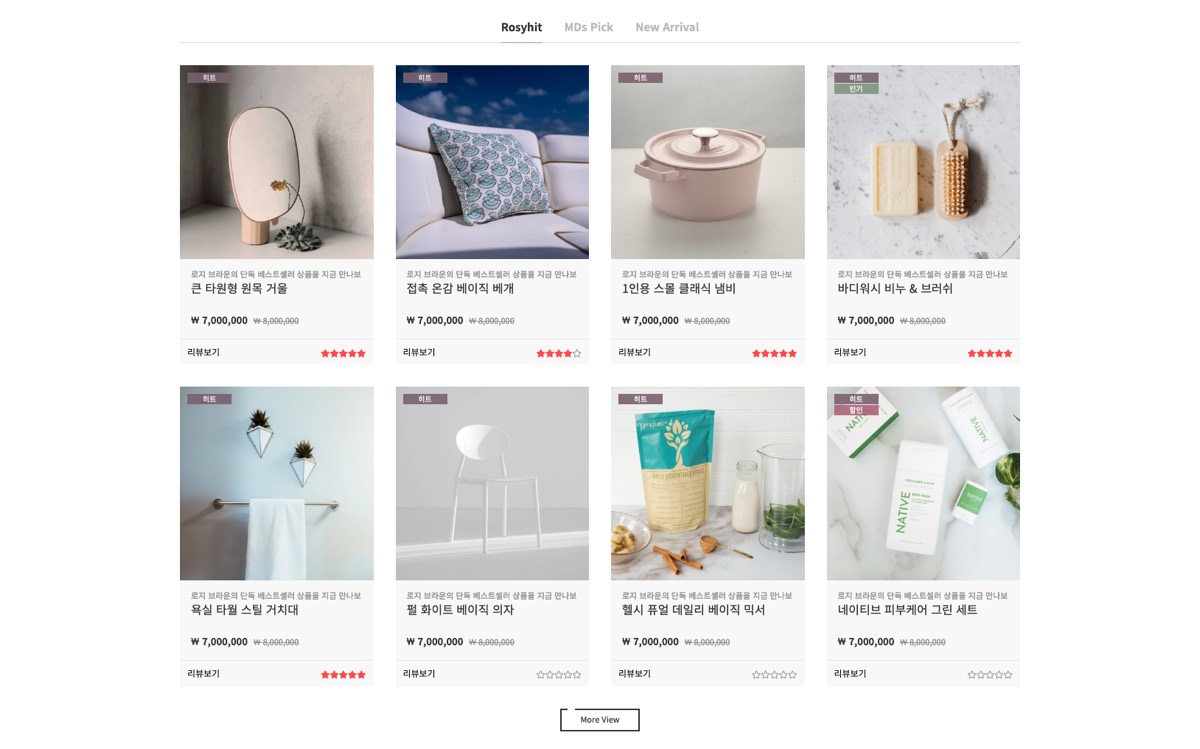Viewport: 1200px width, 749px height.
Task: Open 리뷰보기 for 1인용 스몰 클래식 냄비
Action: (x=634, y=352)
